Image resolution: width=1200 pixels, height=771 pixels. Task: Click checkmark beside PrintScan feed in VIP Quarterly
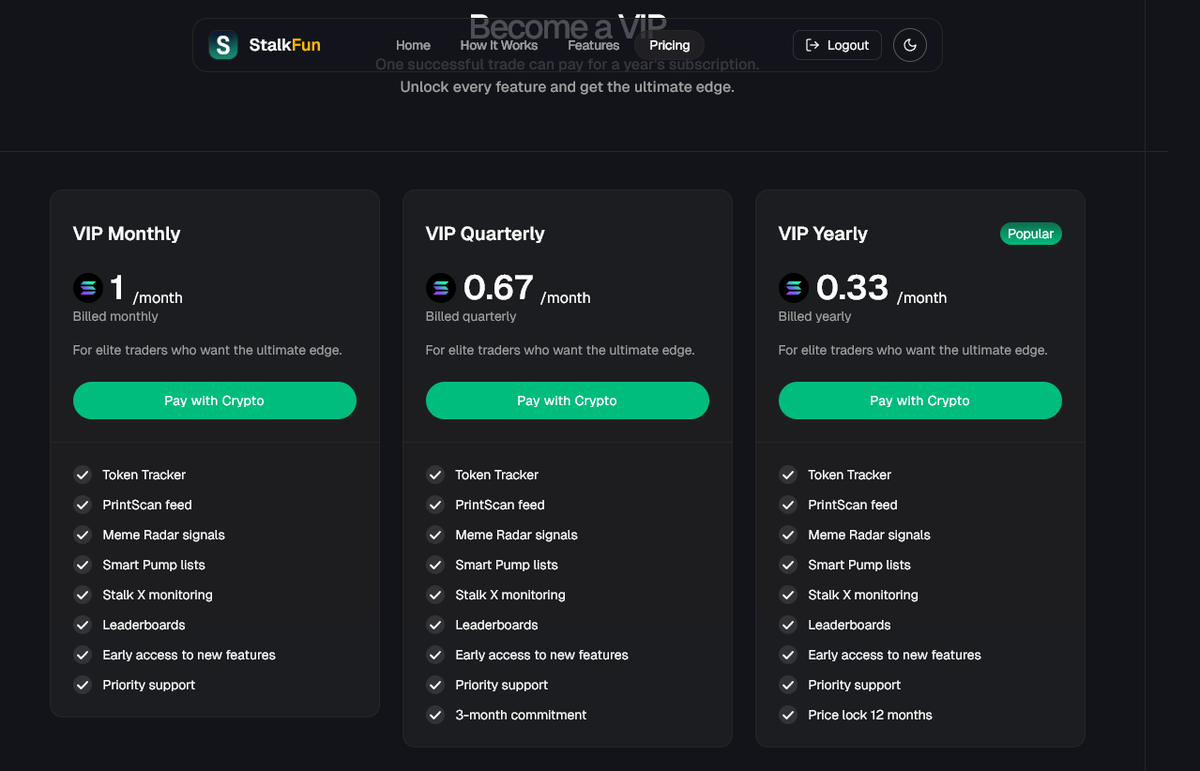point(435,505)
